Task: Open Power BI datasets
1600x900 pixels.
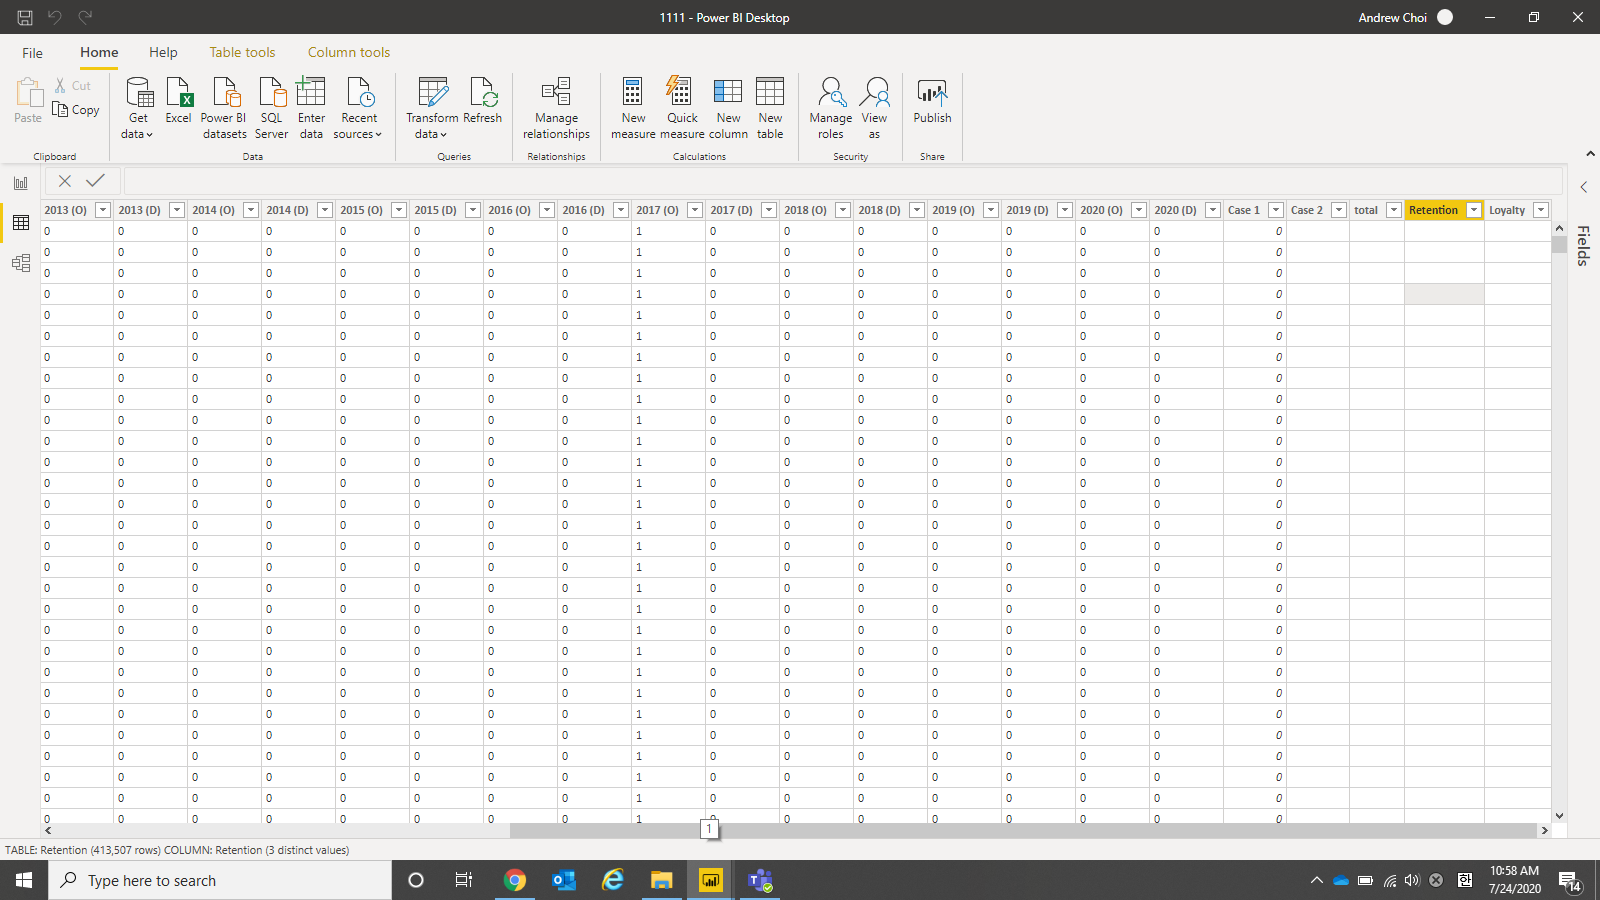Action: click(224, 108)
